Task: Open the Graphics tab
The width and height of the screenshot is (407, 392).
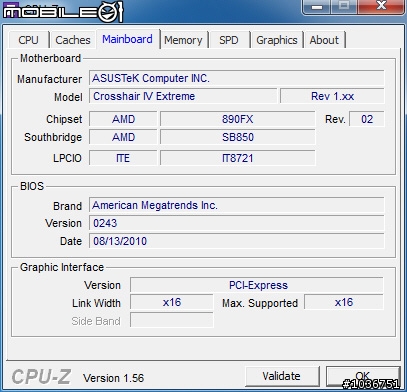Action: 277,40
